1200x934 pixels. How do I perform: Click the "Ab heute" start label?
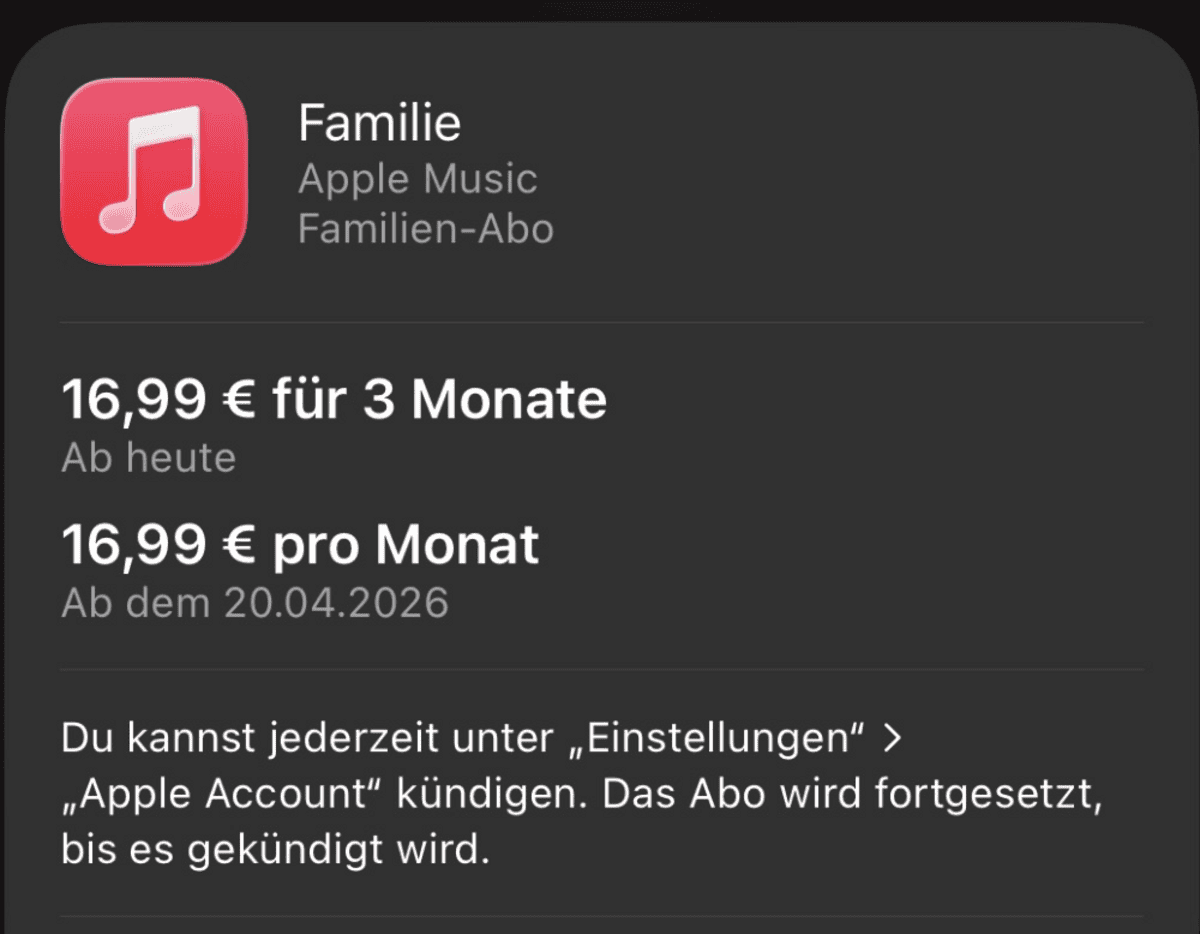tap(148, 458)
